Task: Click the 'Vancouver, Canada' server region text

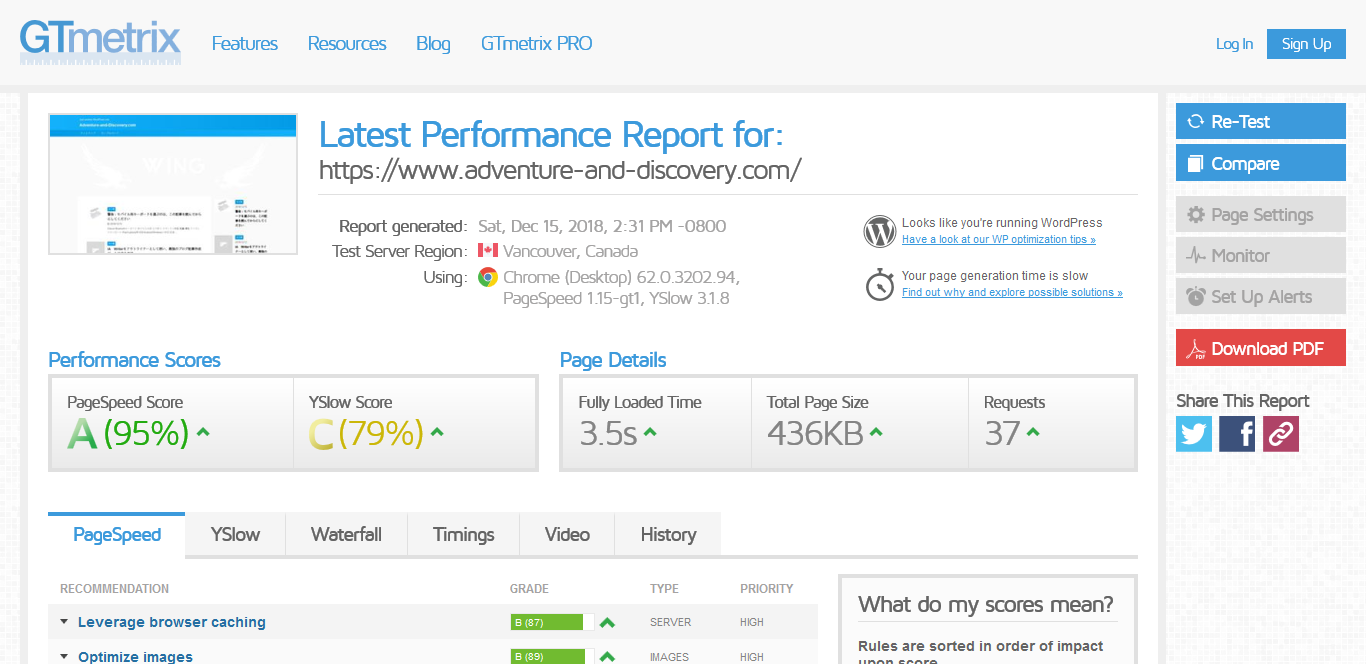Action: [x=570, y=251]
